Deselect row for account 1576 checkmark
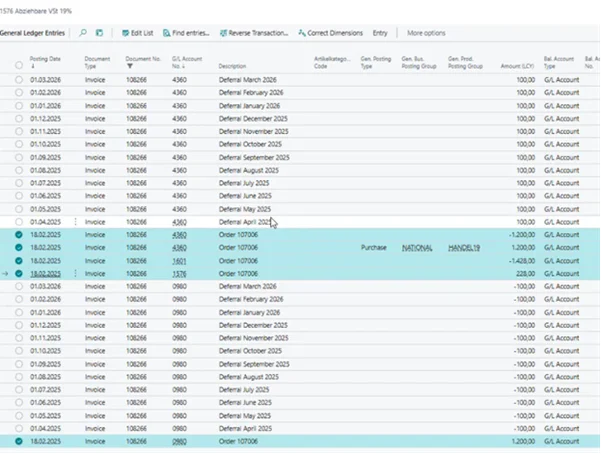The width and height of the screenshot is (601, 454). tap(19, 274)
